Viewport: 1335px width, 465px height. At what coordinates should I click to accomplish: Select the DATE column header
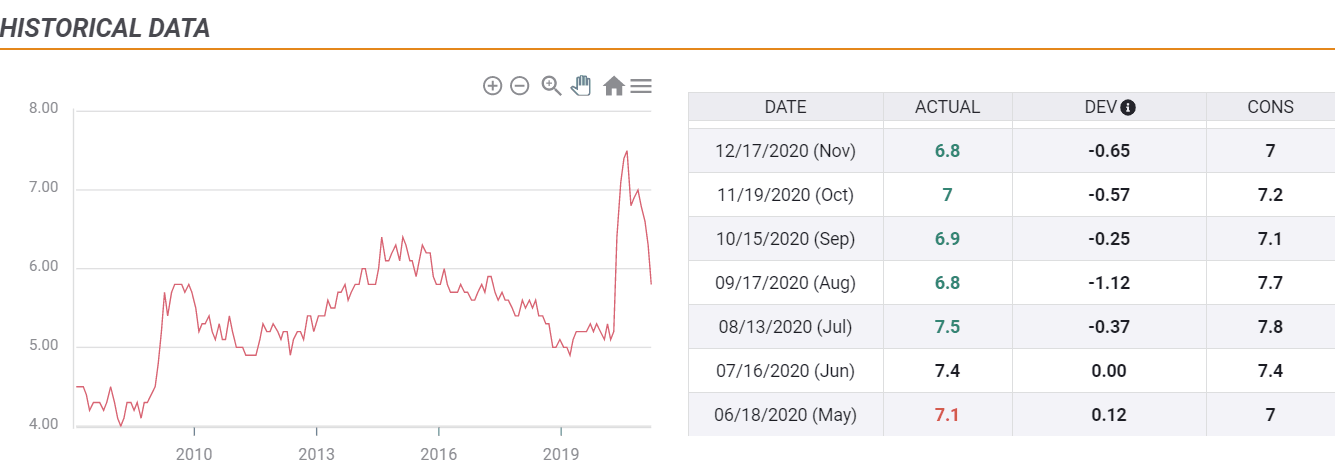pyautogui.click(x=785, y=107)
